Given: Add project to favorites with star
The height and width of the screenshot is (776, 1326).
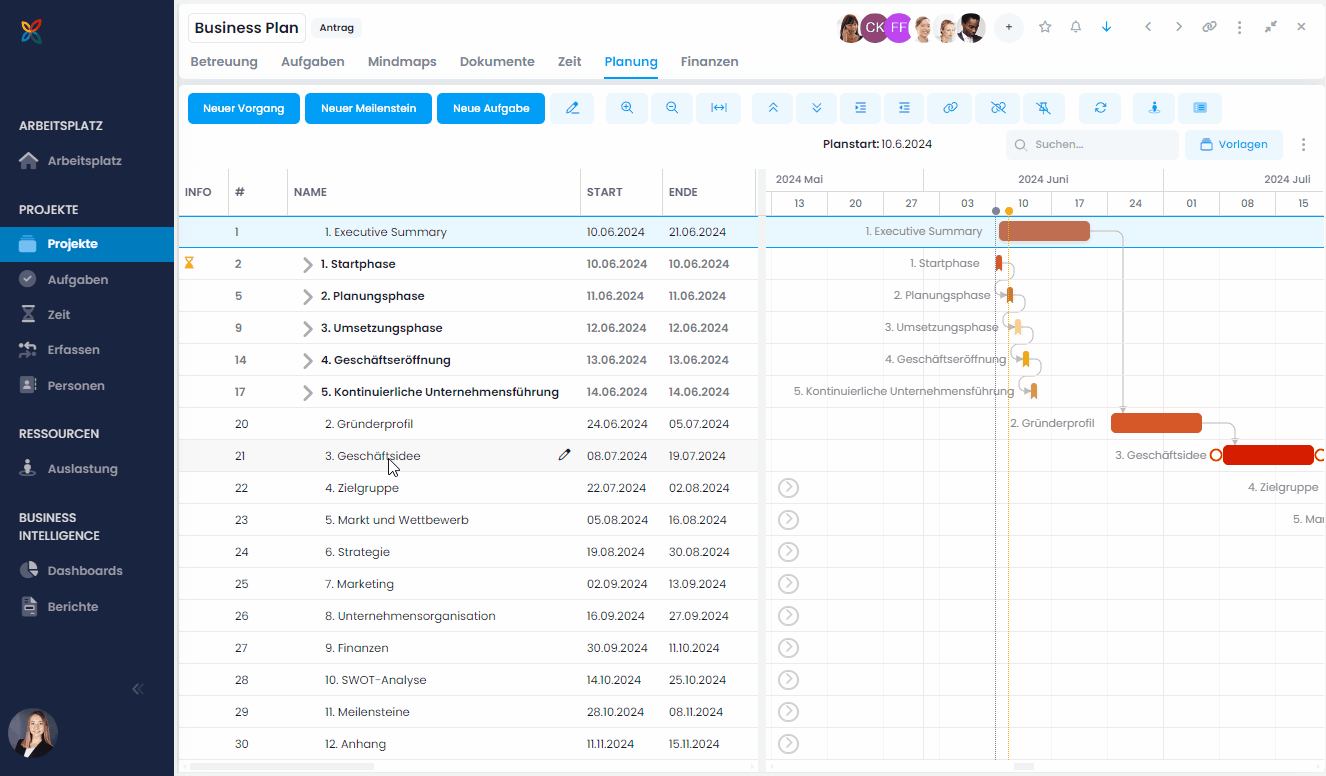Looking at the screenshot, I should [1045, 27].
